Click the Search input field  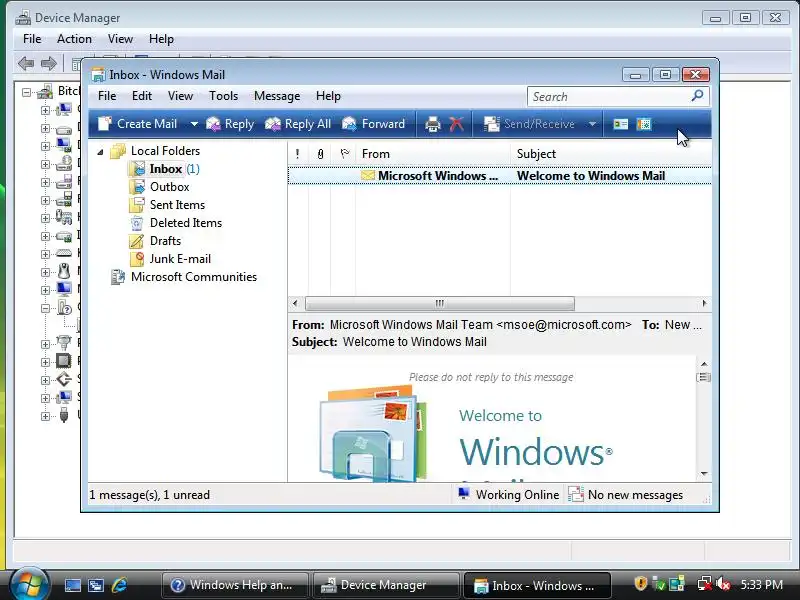(609, 96)
